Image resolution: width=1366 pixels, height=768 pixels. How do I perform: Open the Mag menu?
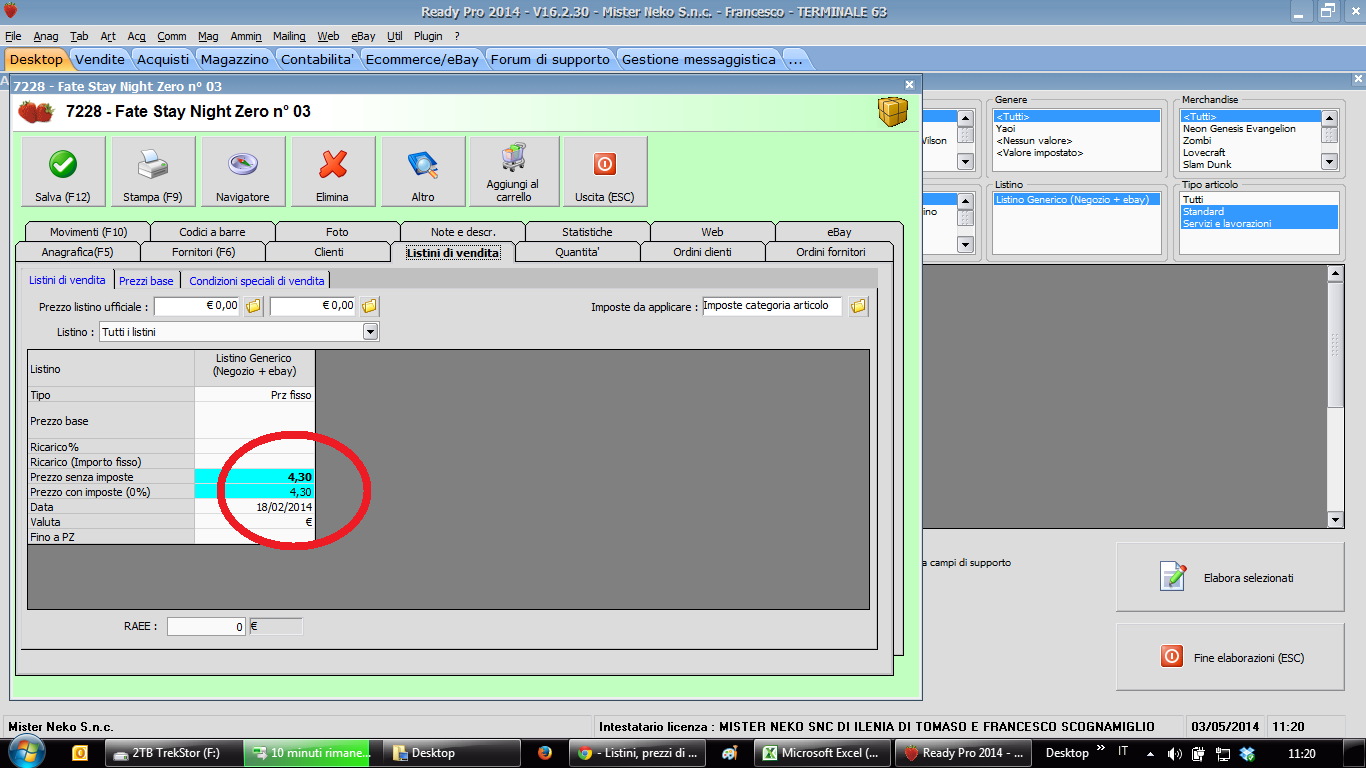(x=208, y=36)
